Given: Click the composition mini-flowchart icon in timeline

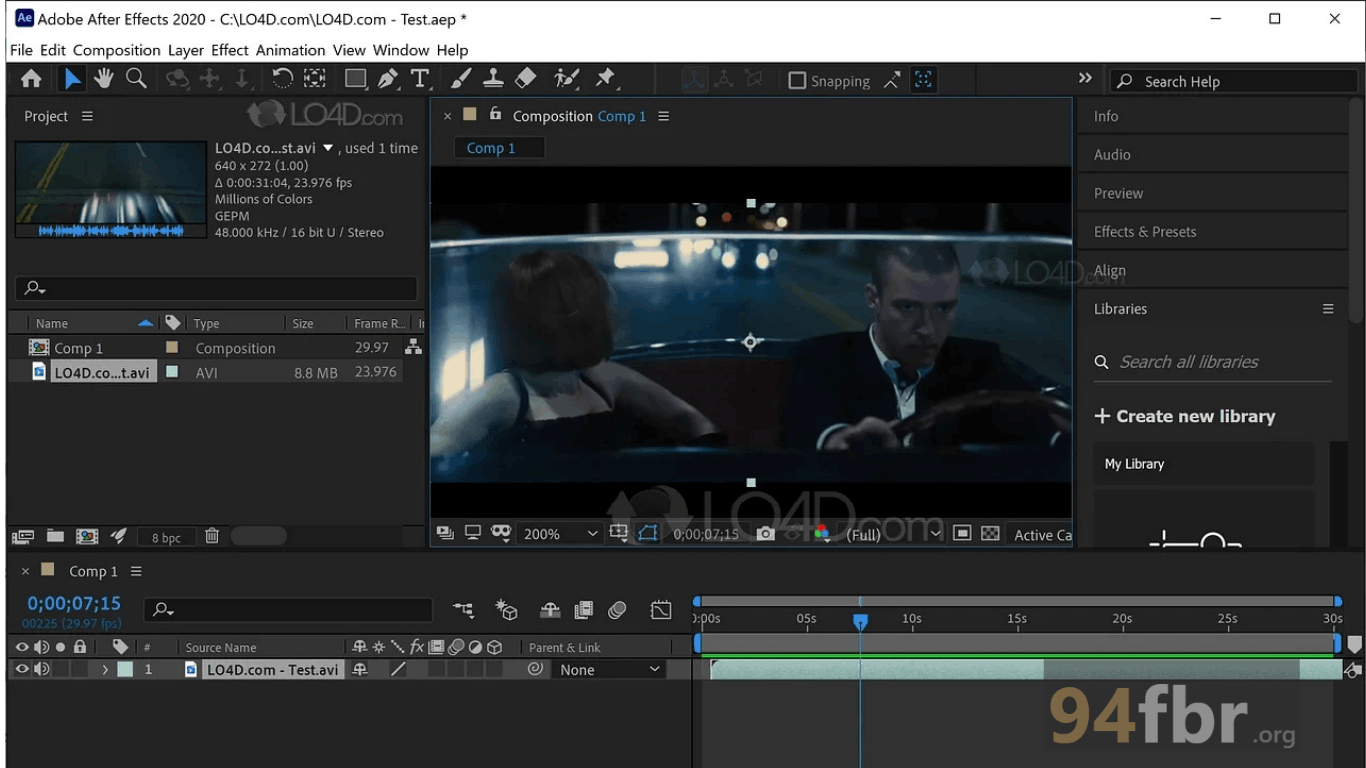Looking at the screenshot, I should [x=463, y=609].
